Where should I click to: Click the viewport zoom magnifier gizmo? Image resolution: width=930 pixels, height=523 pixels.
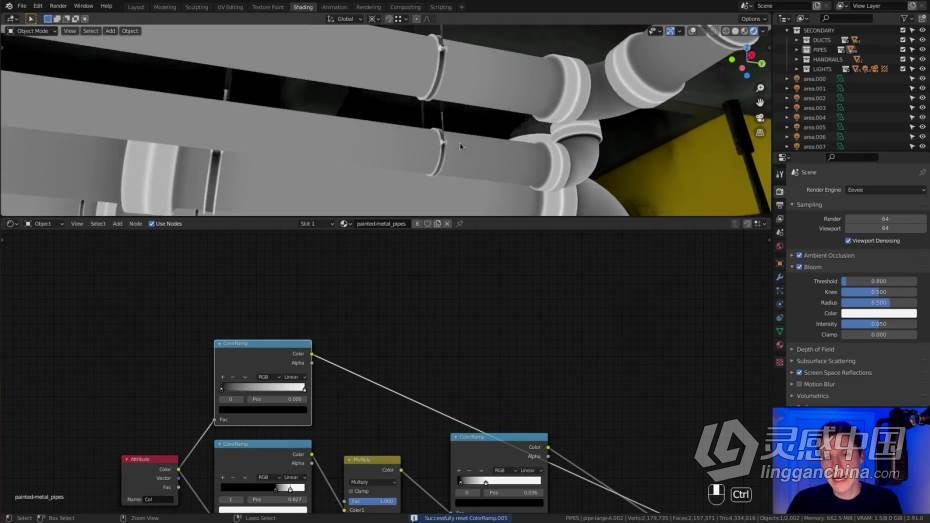coord(760,88)
